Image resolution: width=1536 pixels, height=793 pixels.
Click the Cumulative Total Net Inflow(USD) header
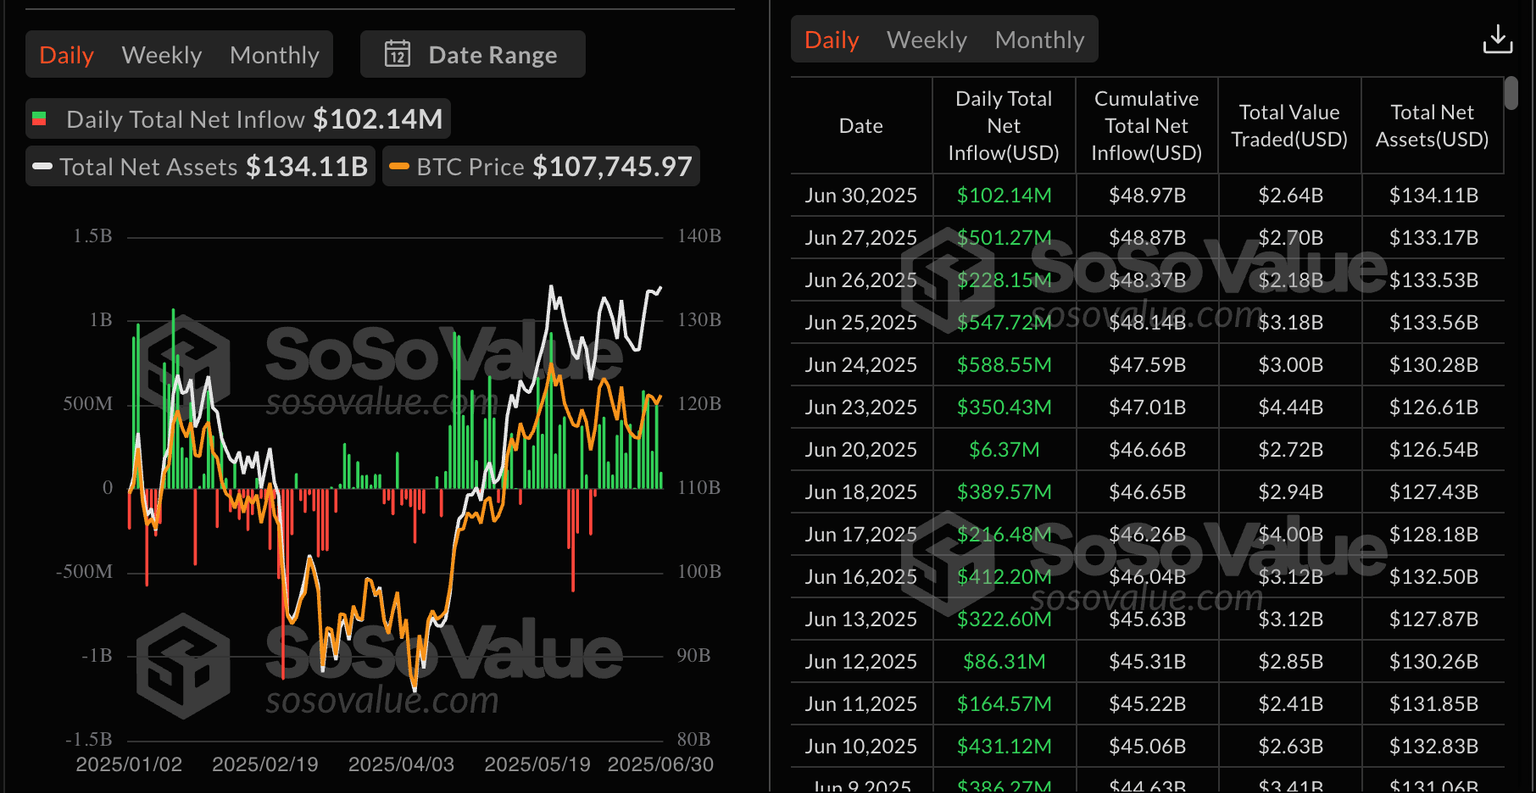pos(1147,126)
